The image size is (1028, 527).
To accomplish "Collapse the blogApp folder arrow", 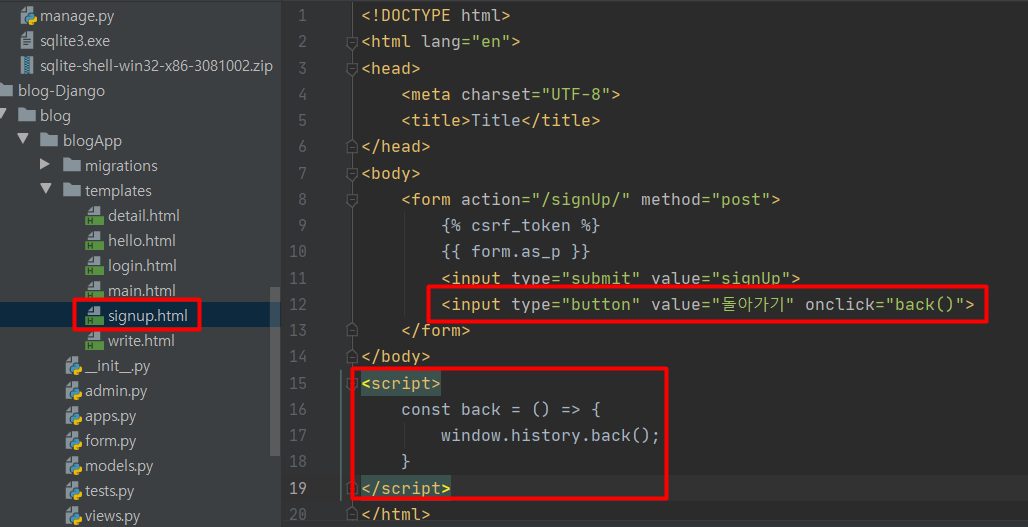I will point(24,139).
